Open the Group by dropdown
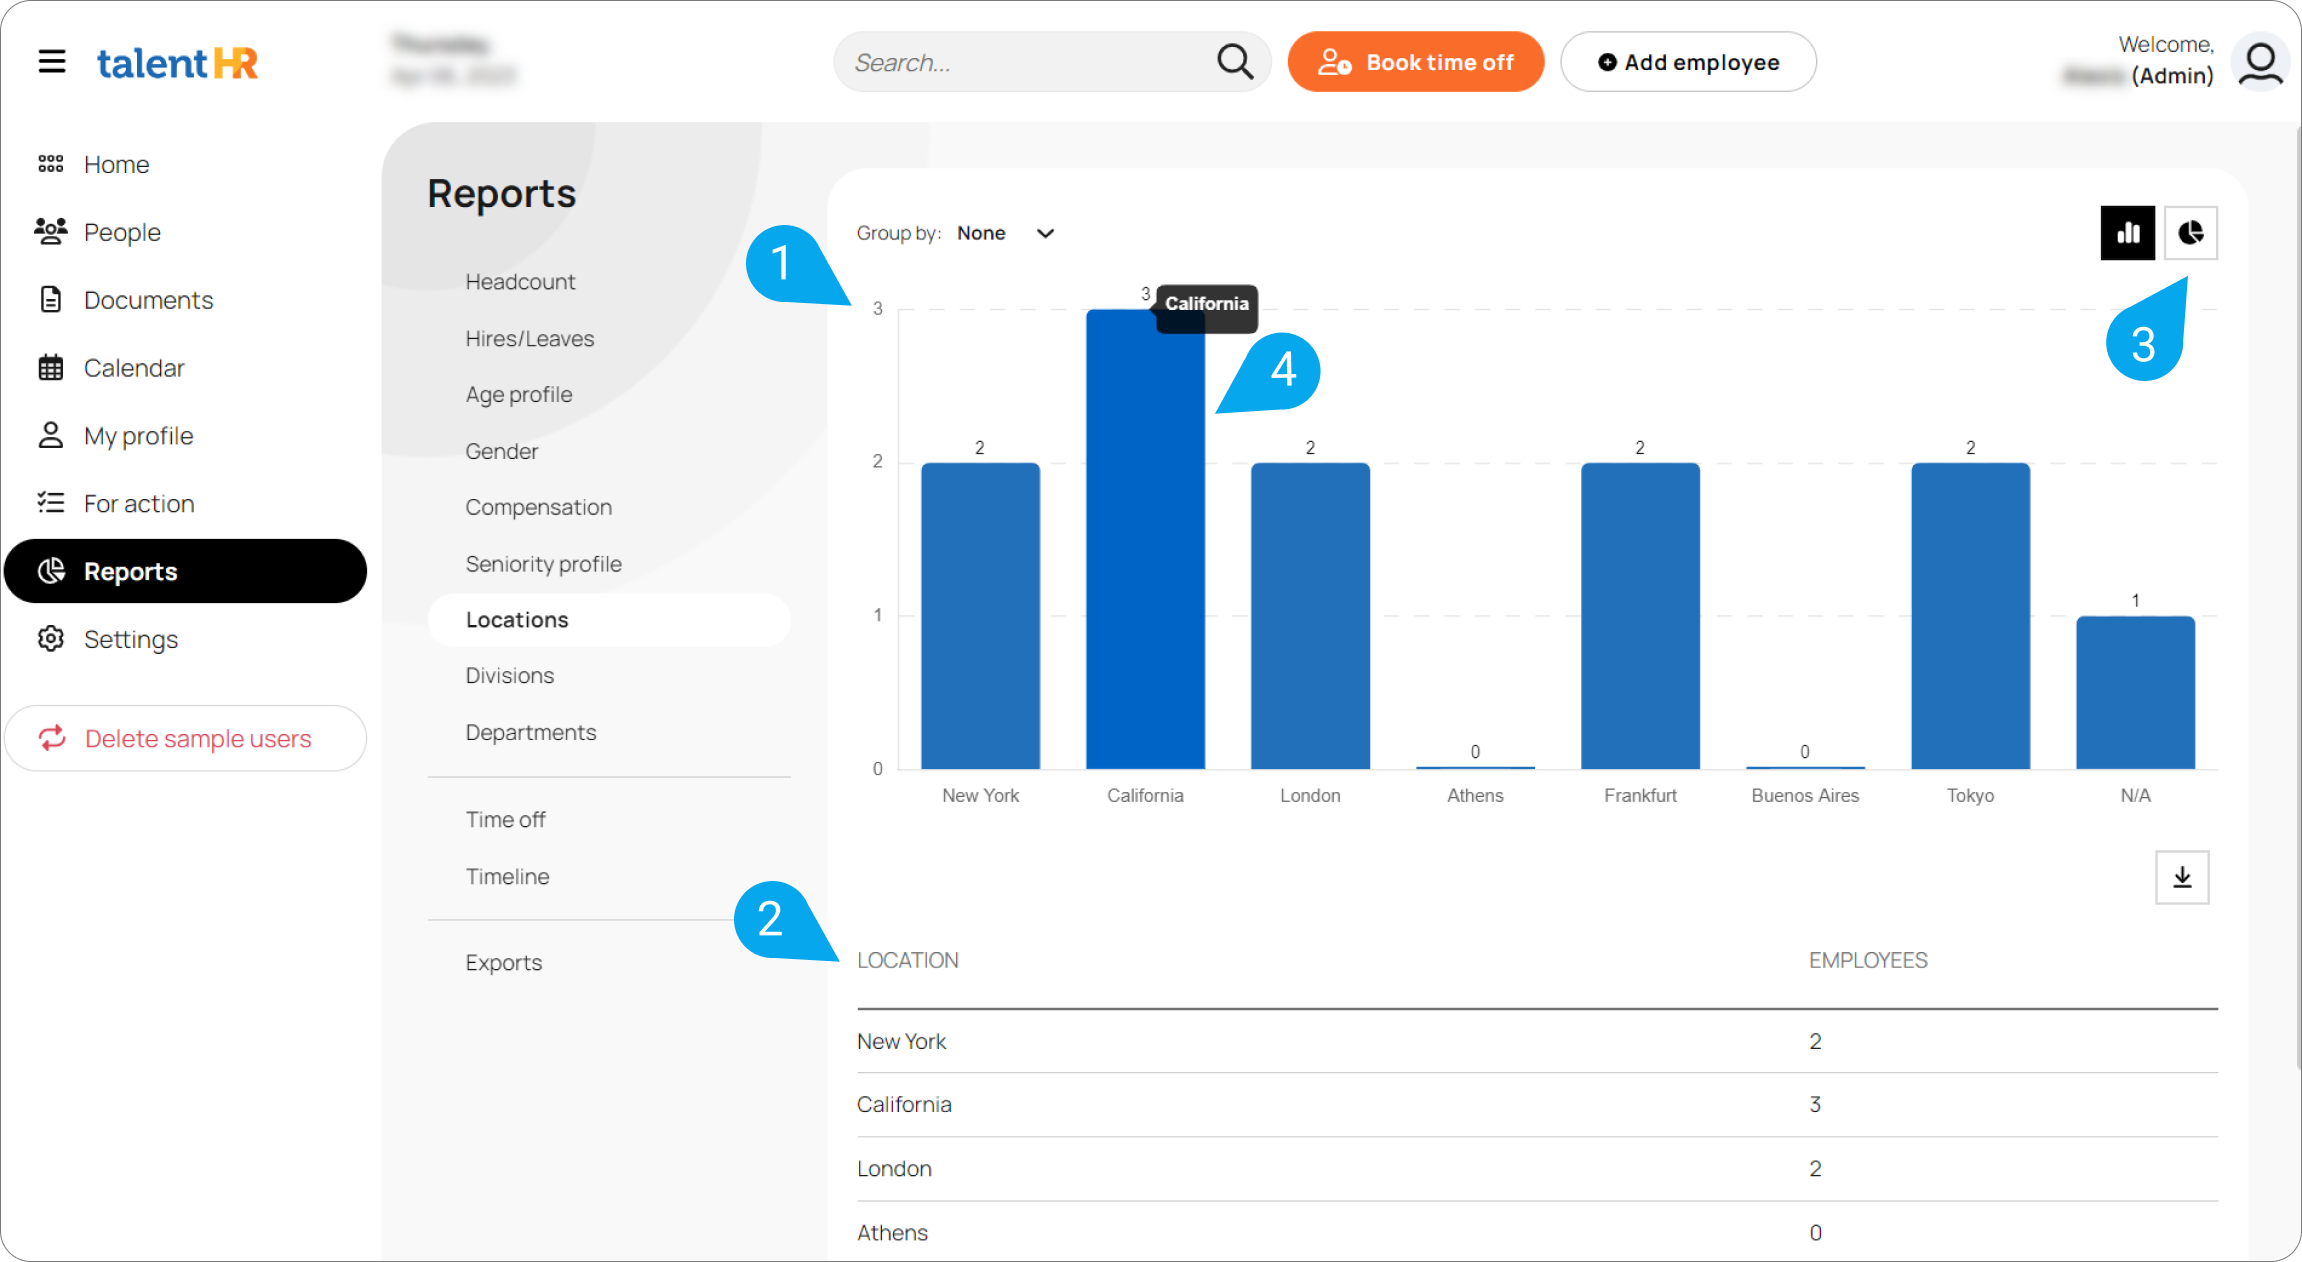 (1005, 233)
